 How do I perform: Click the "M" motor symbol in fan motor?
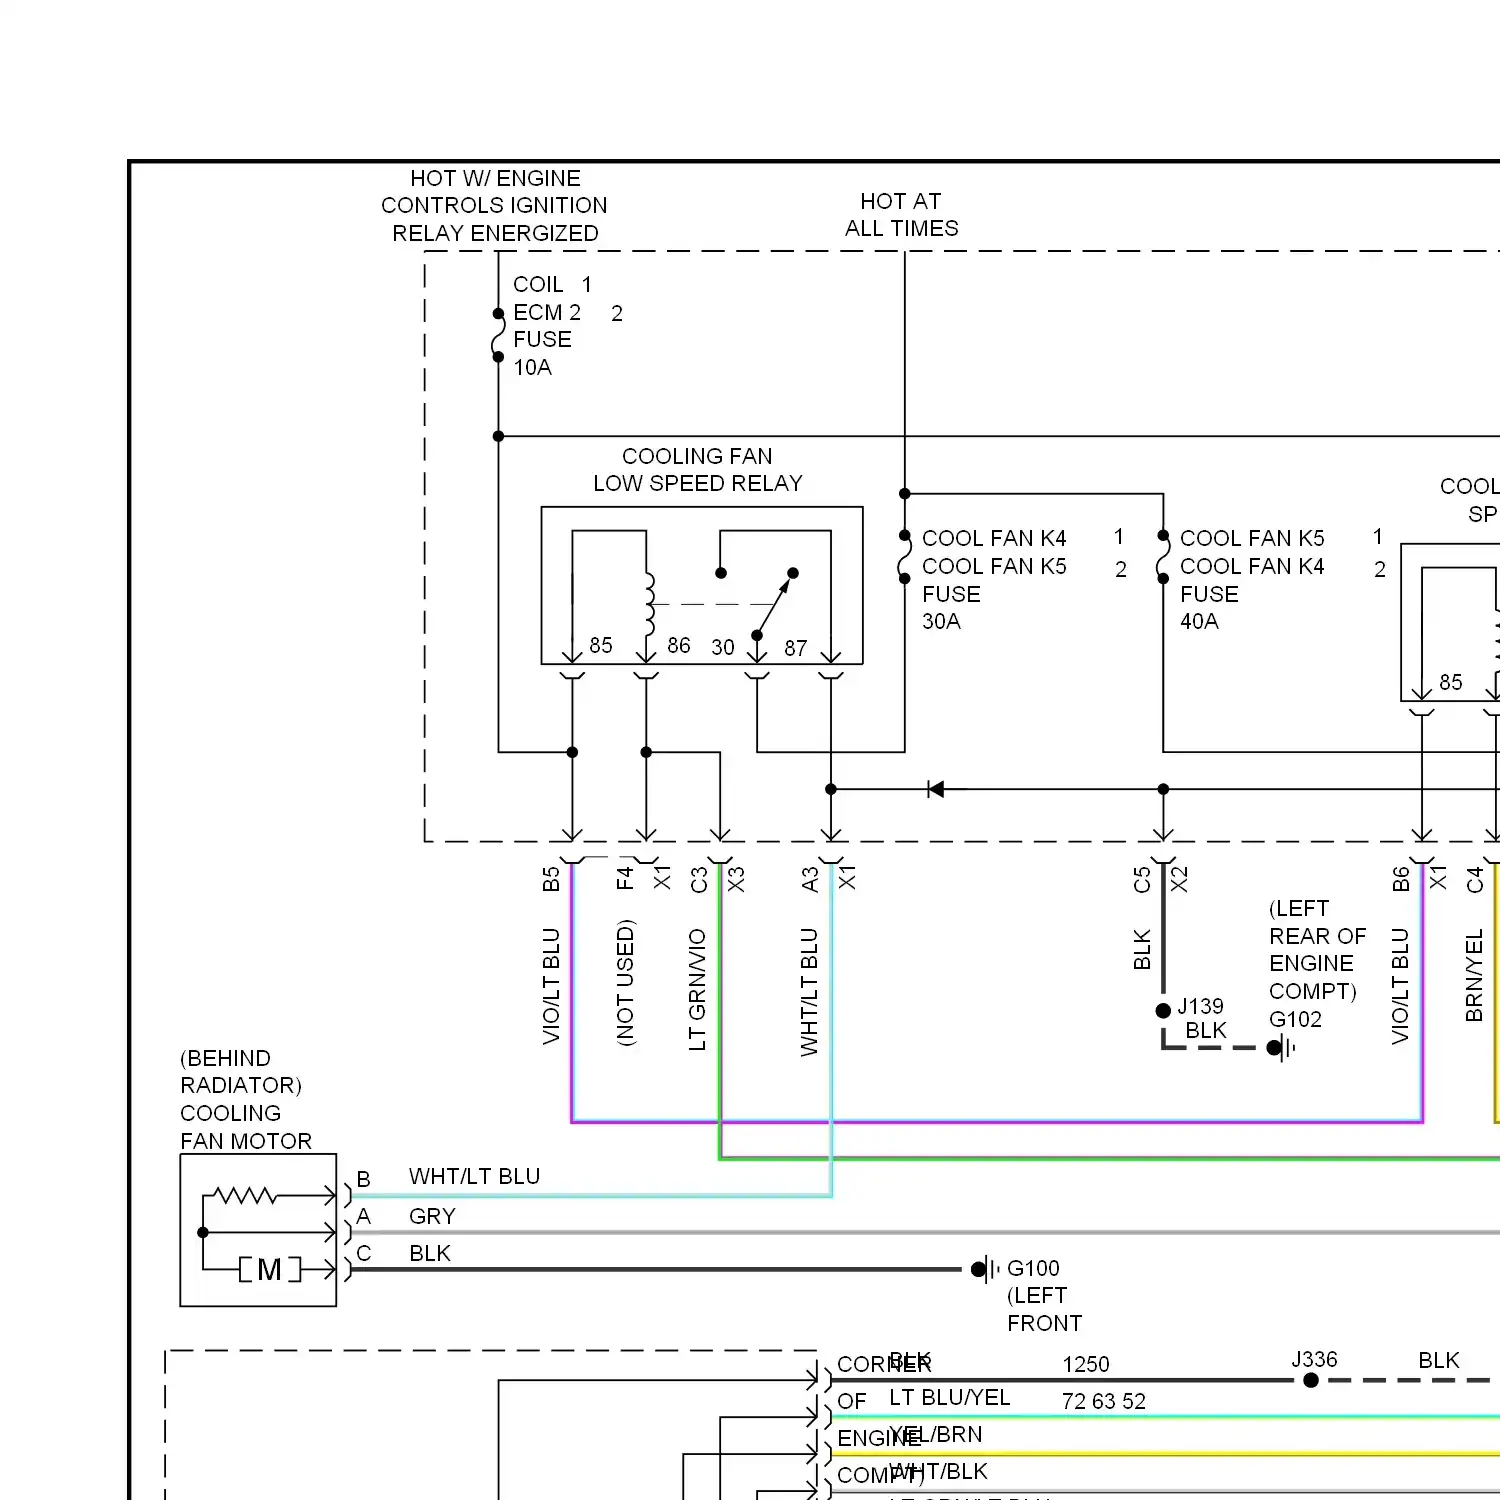[x=270, y=1270]
